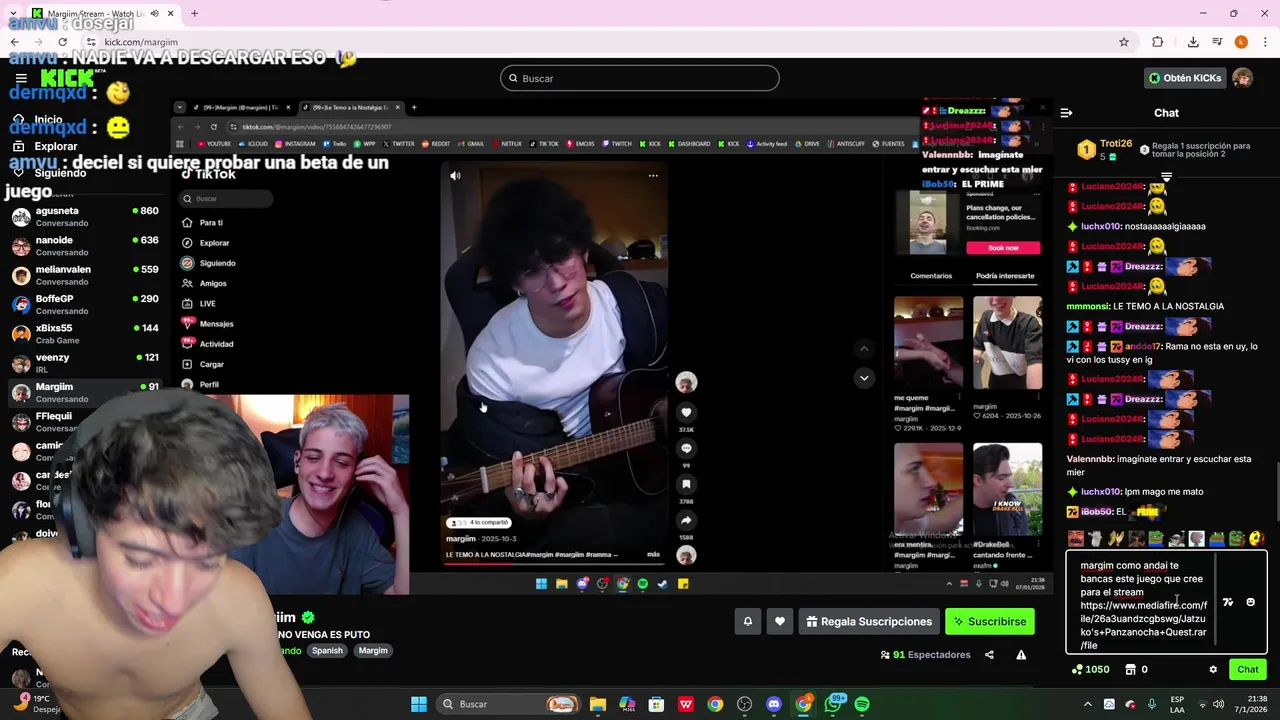Open agusneta's channel in the sidebar
The image size is (1280, 720).
85,216
